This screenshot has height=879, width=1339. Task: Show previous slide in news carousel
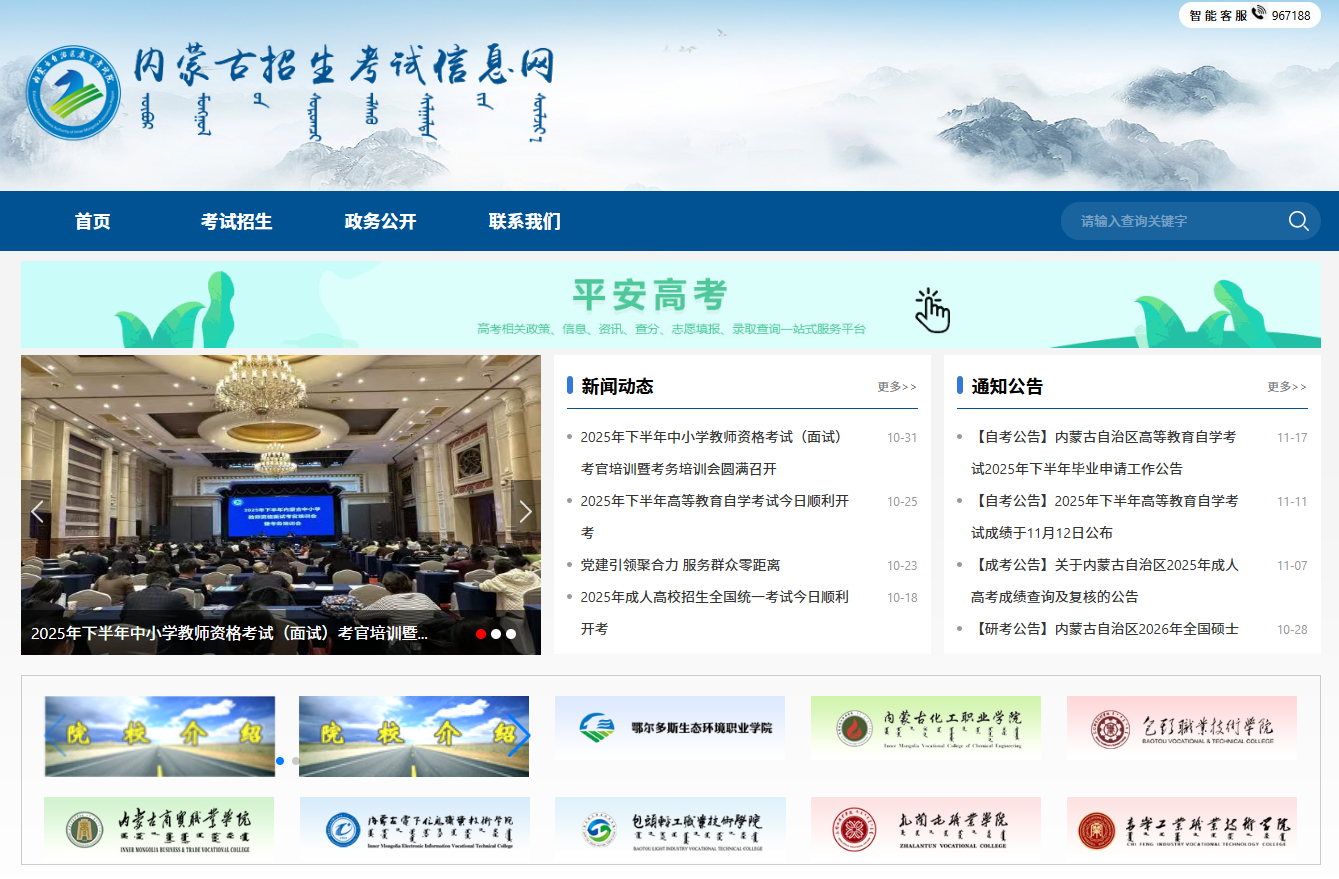[37, 512]
